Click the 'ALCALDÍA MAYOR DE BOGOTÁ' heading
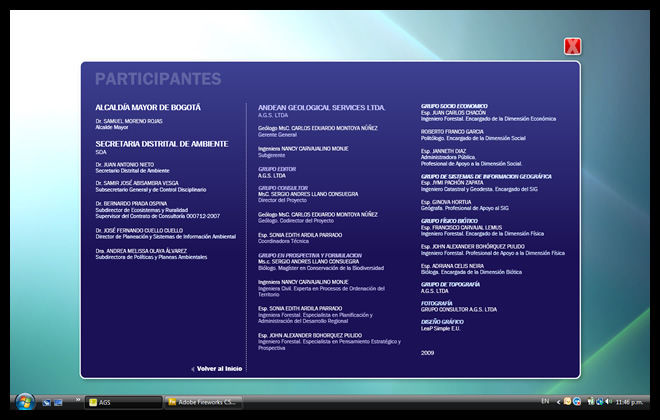Viewport: 660px width, 420px height. click(x=147, y=107)
